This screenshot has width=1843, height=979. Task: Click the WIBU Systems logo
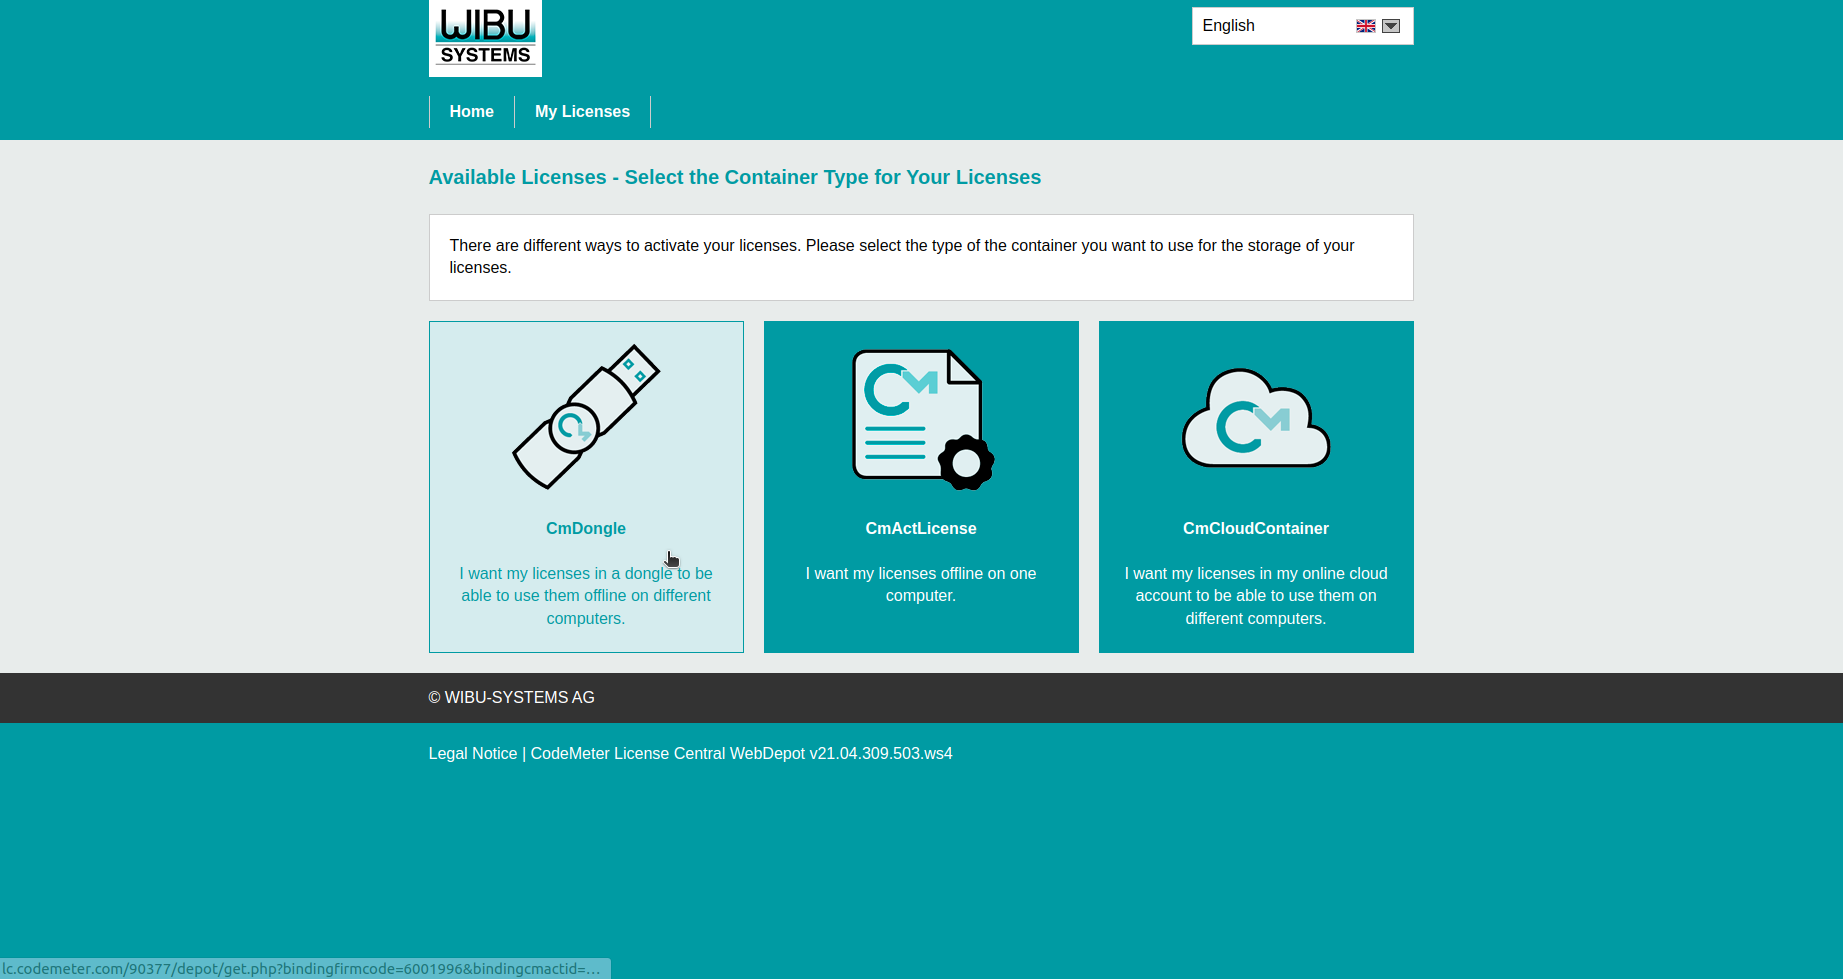click(485, 38)
